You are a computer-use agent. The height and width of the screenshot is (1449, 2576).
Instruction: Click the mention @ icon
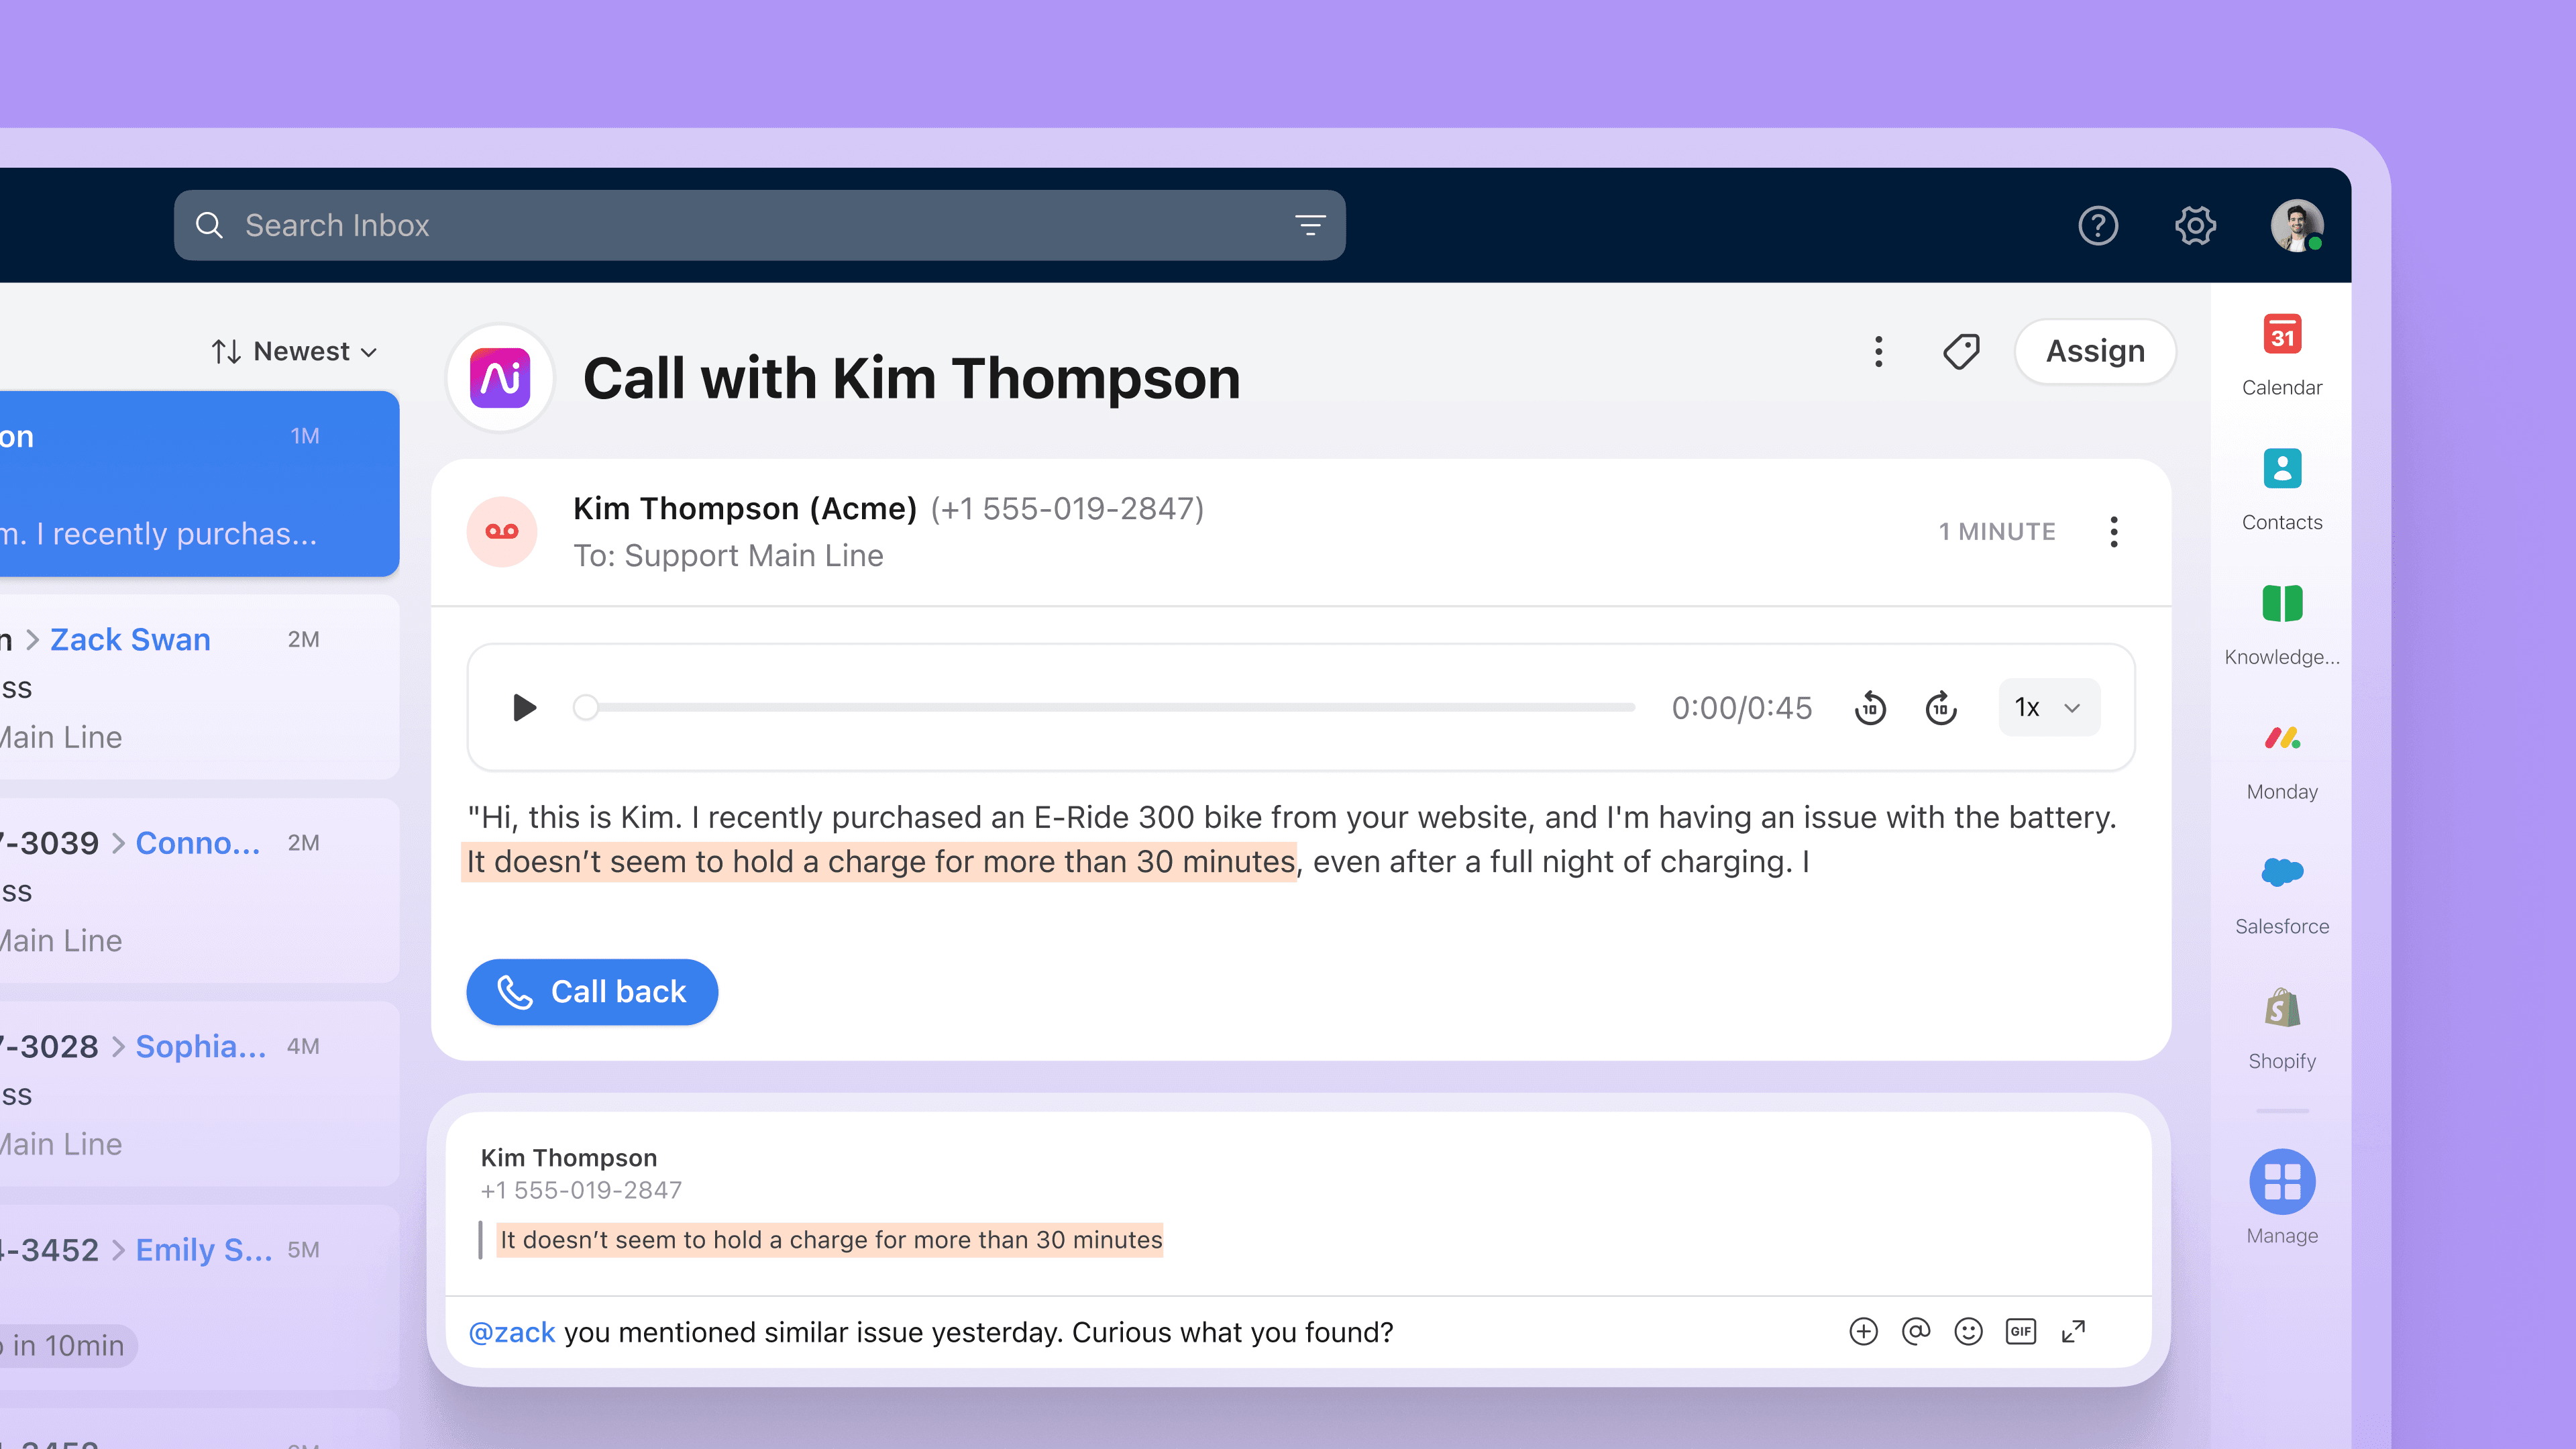(1916, 1331)
